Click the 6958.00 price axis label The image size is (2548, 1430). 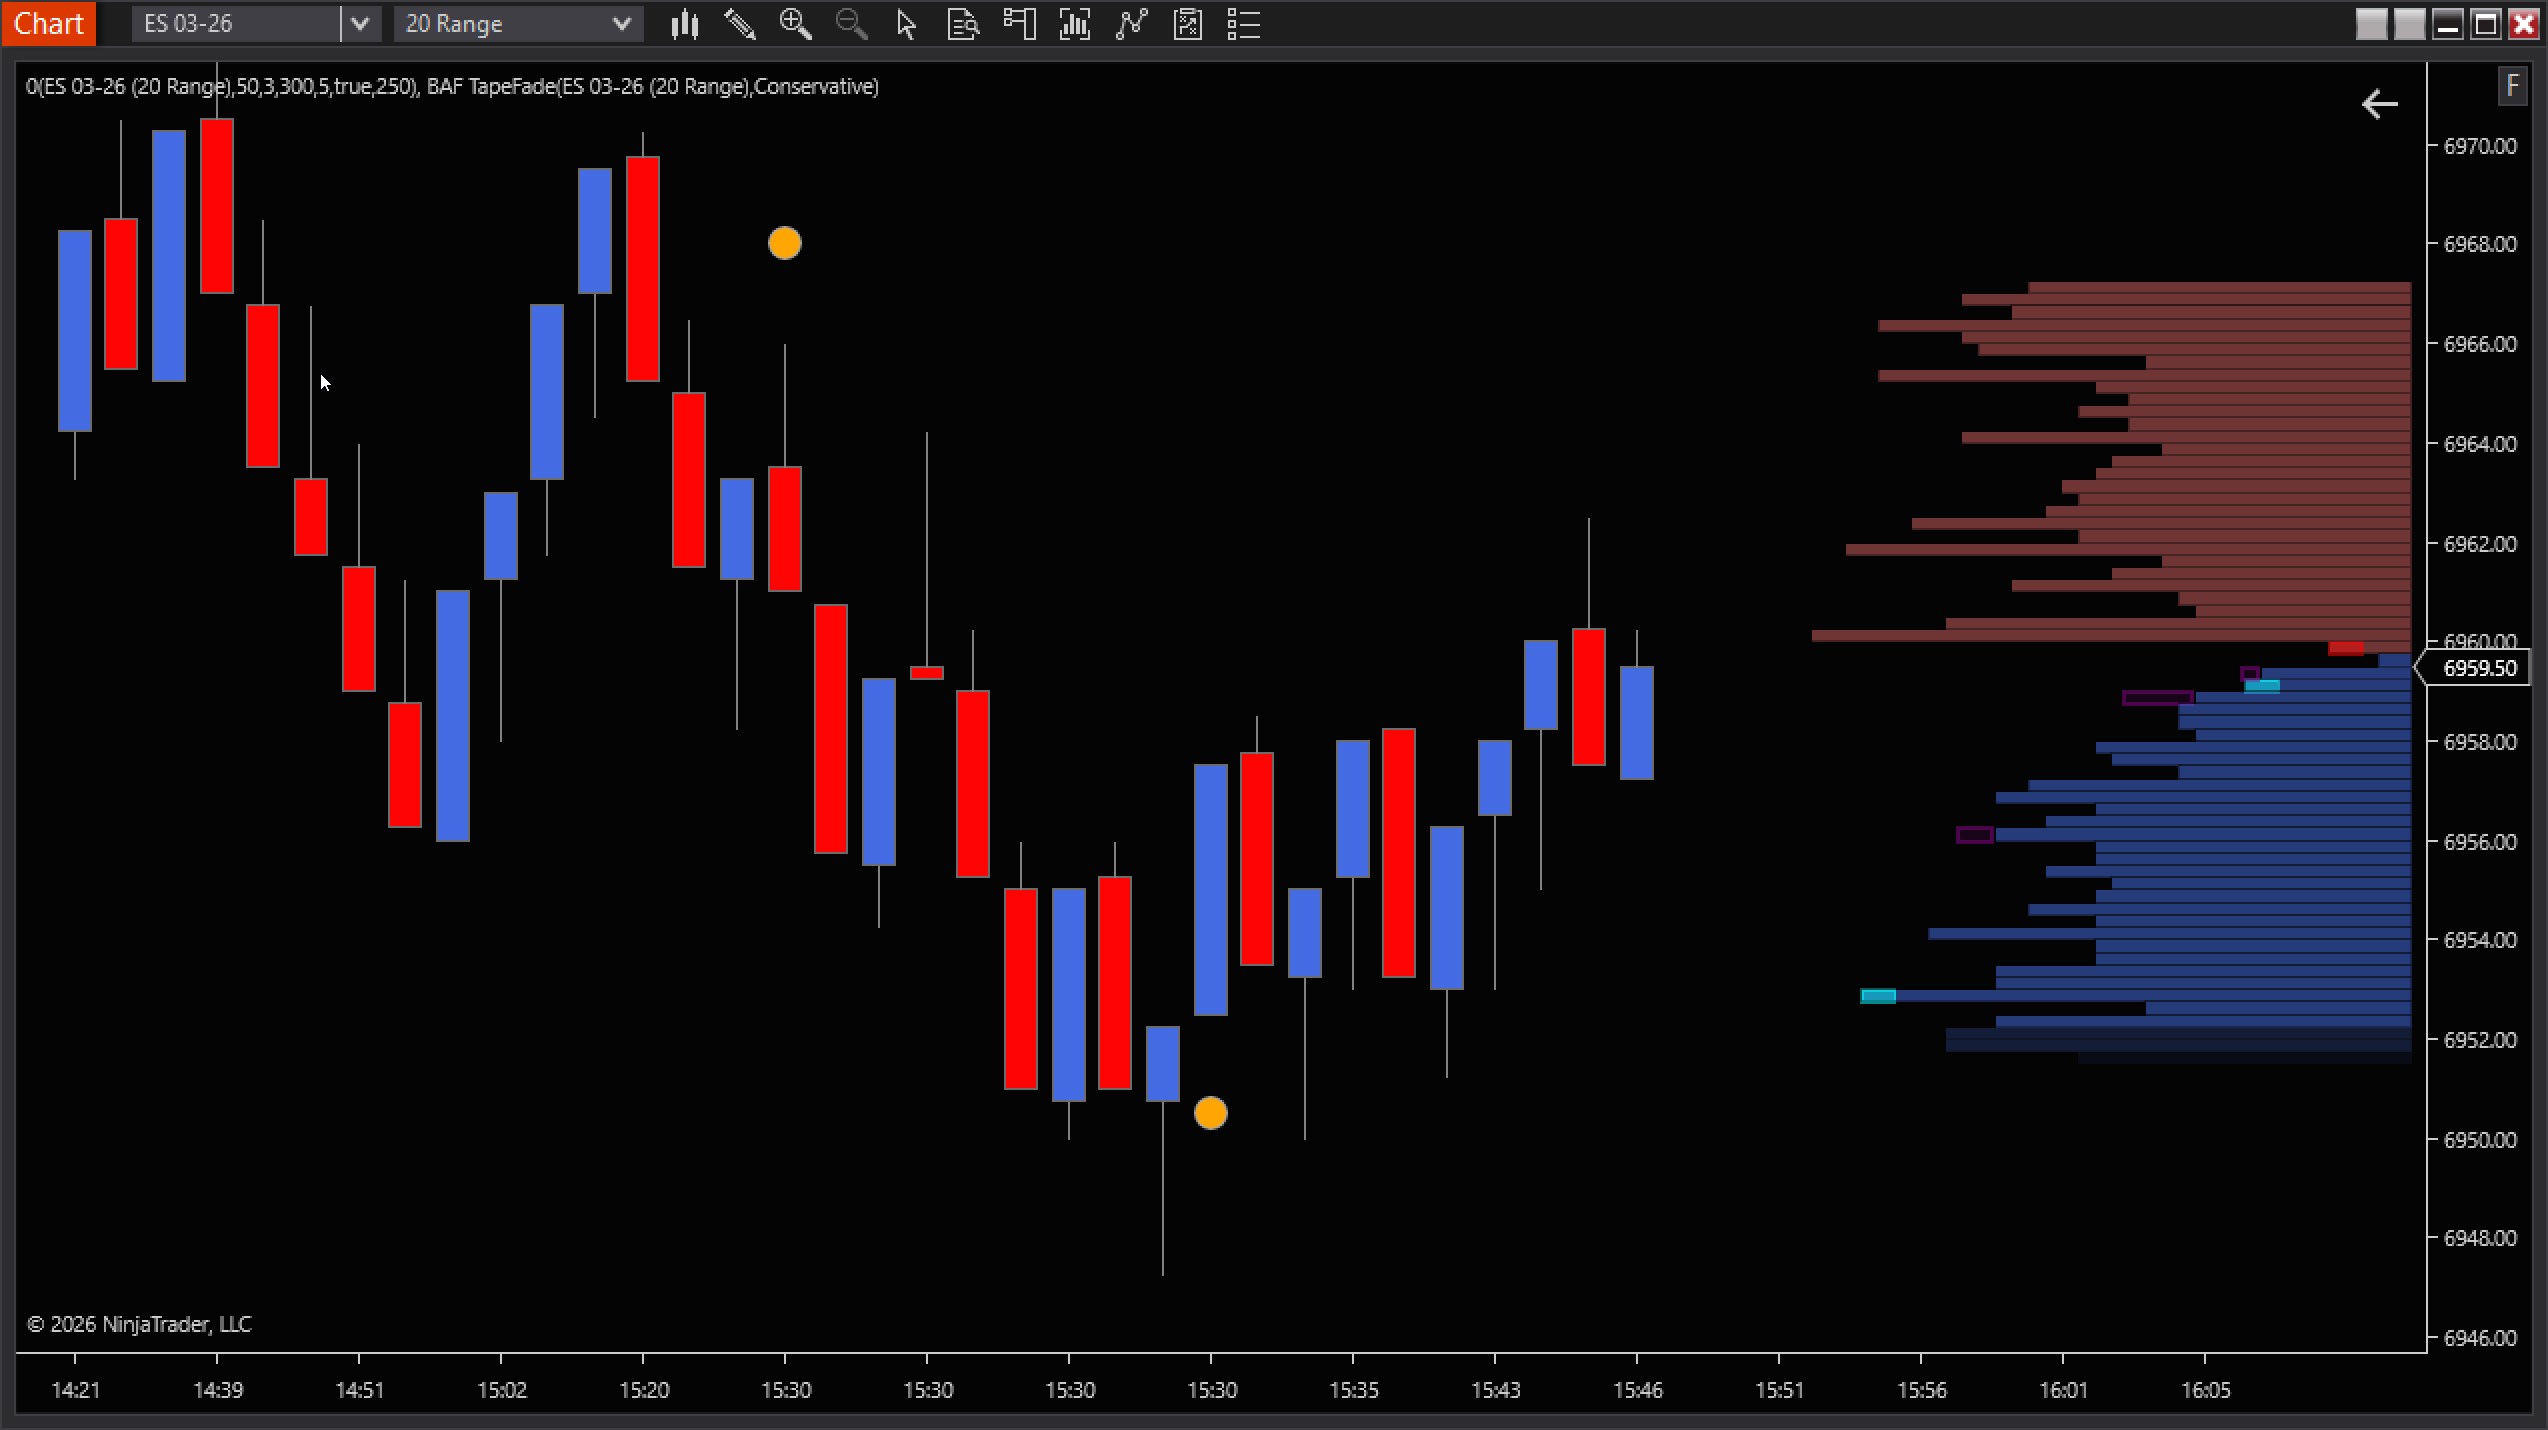pos(2480,742)
